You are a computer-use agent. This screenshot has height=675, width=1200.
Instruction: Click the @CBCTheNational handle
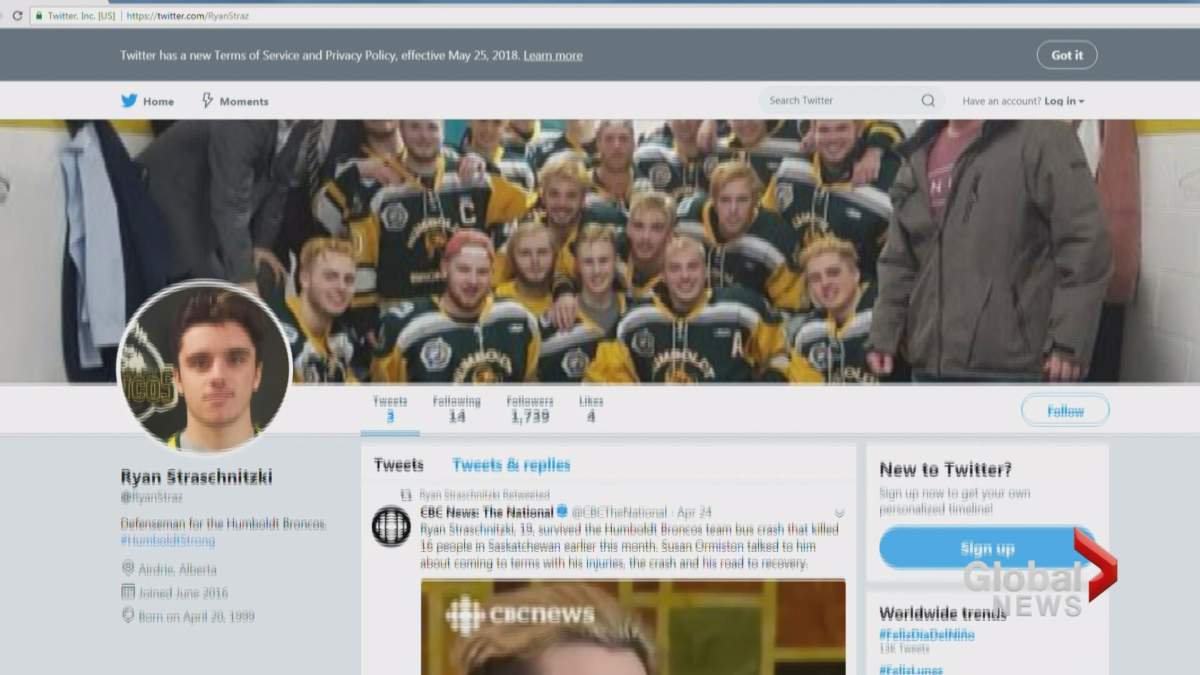[619, 512]
